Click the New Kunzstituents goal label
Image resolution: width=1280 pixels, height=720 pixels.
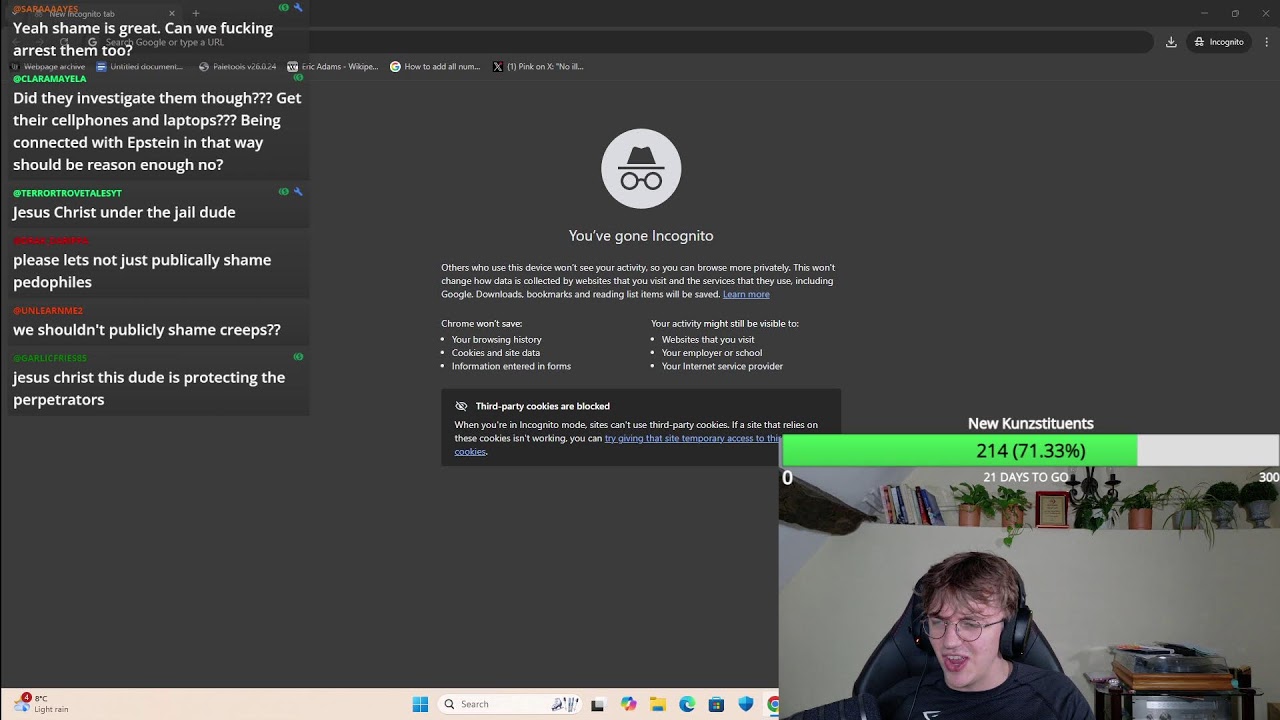click(1030, 424)
